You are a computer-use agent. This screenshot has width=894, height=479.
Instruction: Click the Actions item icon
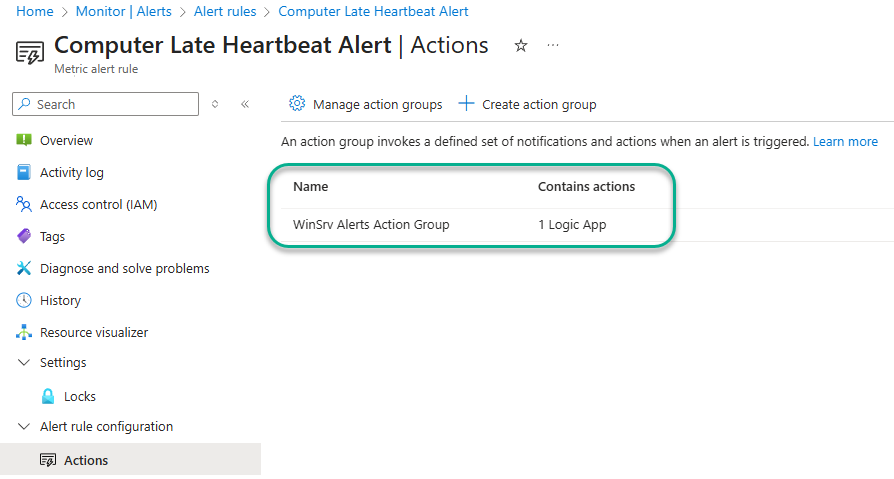tap(48, 460)
